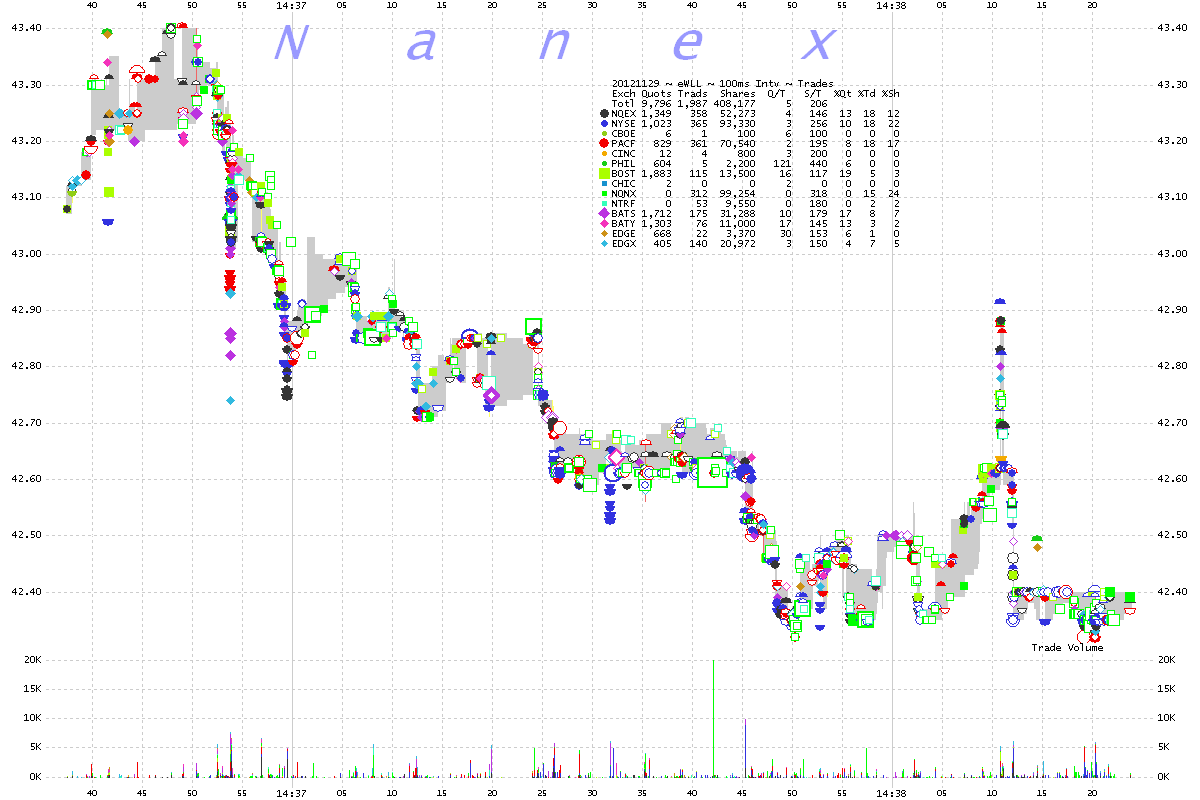
Task: Click the 0K volume label on left axis
Action: [33, 776]
